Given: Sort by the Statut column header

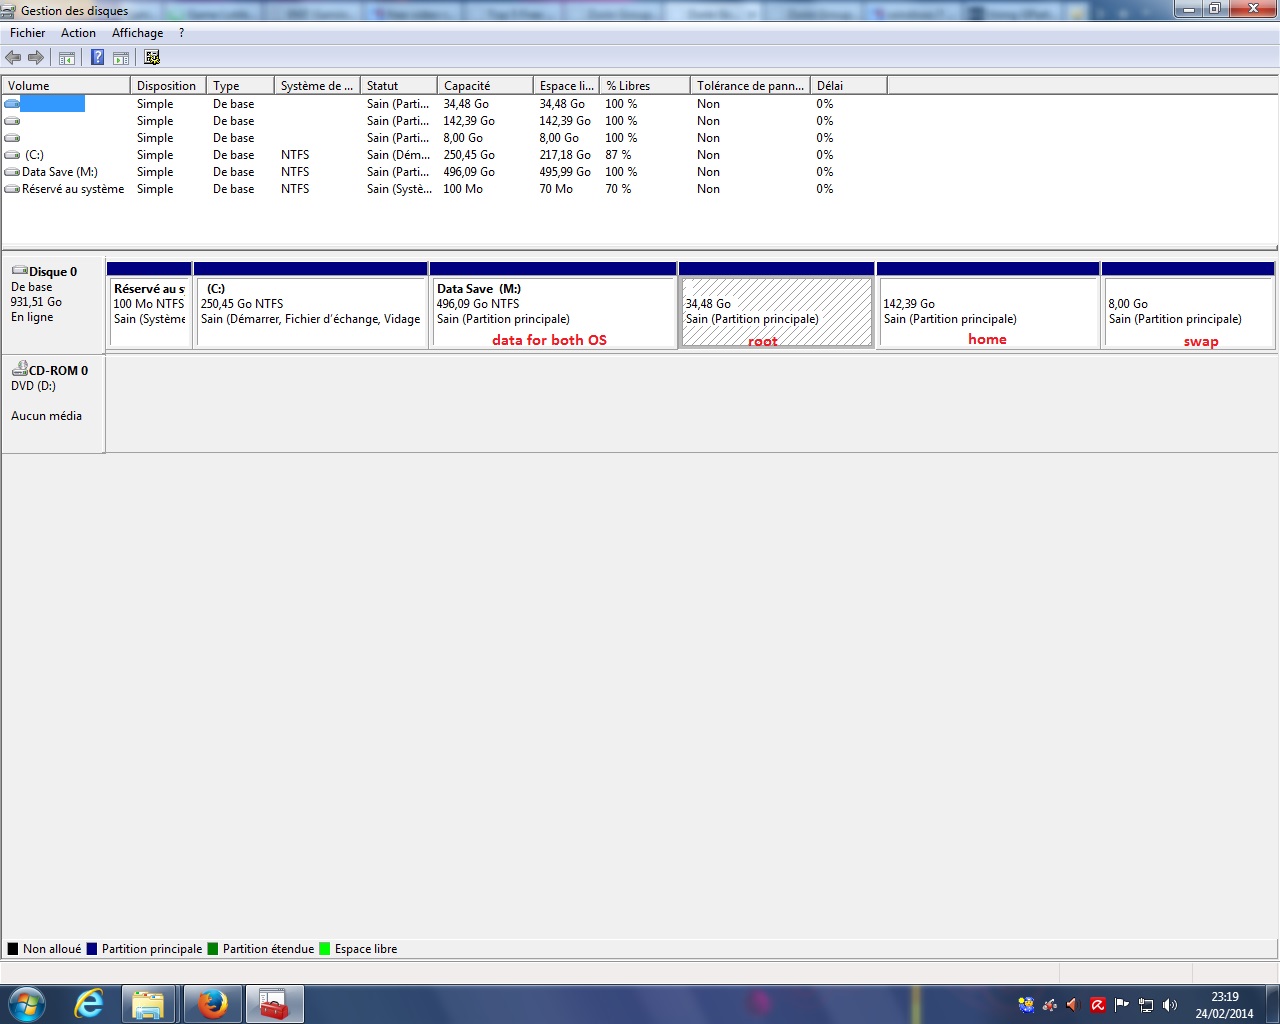Looking at the screenshot, I should [382, 86].
